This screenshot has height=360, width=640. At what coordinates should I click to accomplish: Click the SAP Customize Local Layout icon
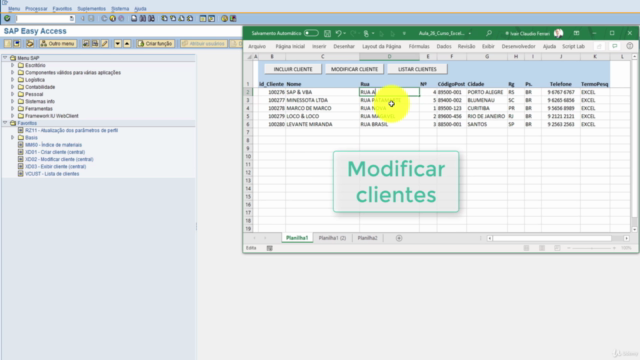(233, 18)
